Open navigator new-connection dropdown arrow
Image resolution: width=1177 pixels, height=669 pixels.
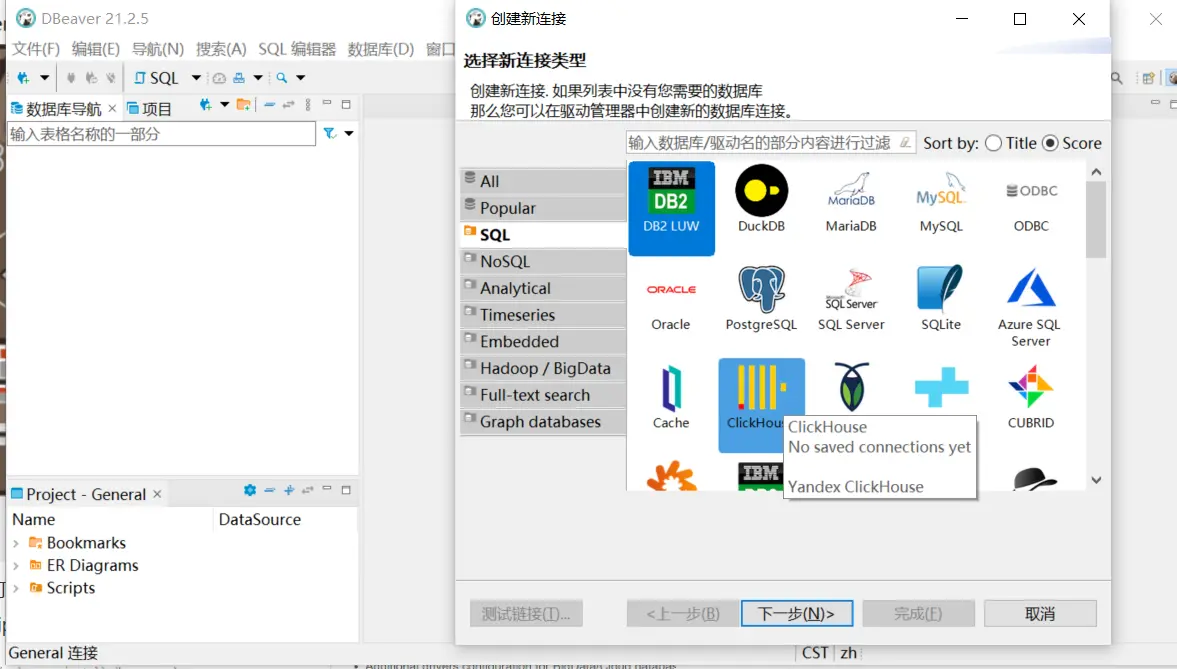[224, 105]
